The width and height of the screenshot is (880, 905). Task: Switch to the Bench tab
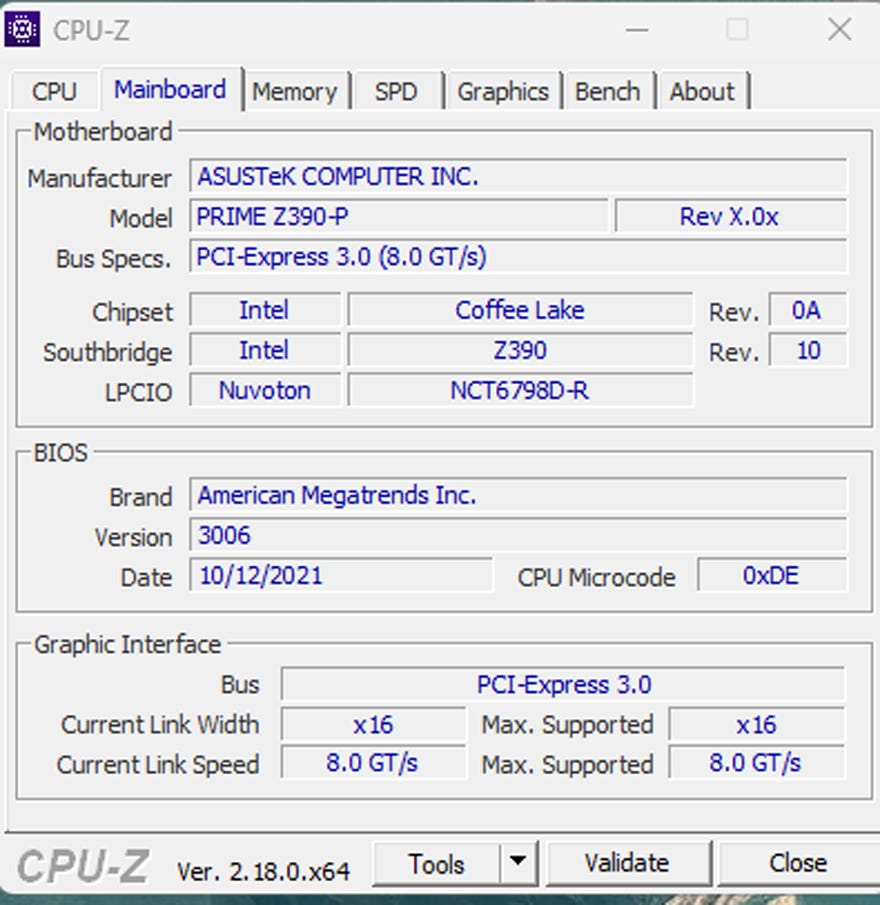click(608, 91)
